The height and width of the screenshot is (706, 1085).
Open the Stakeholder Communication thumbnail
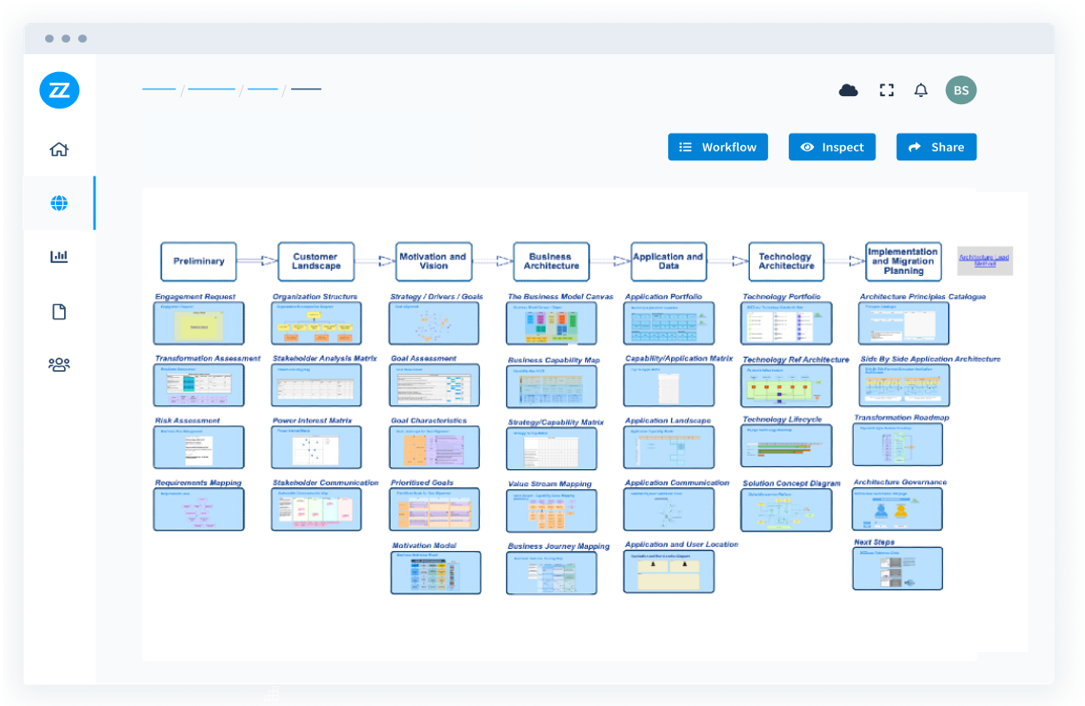pos(316,509)
